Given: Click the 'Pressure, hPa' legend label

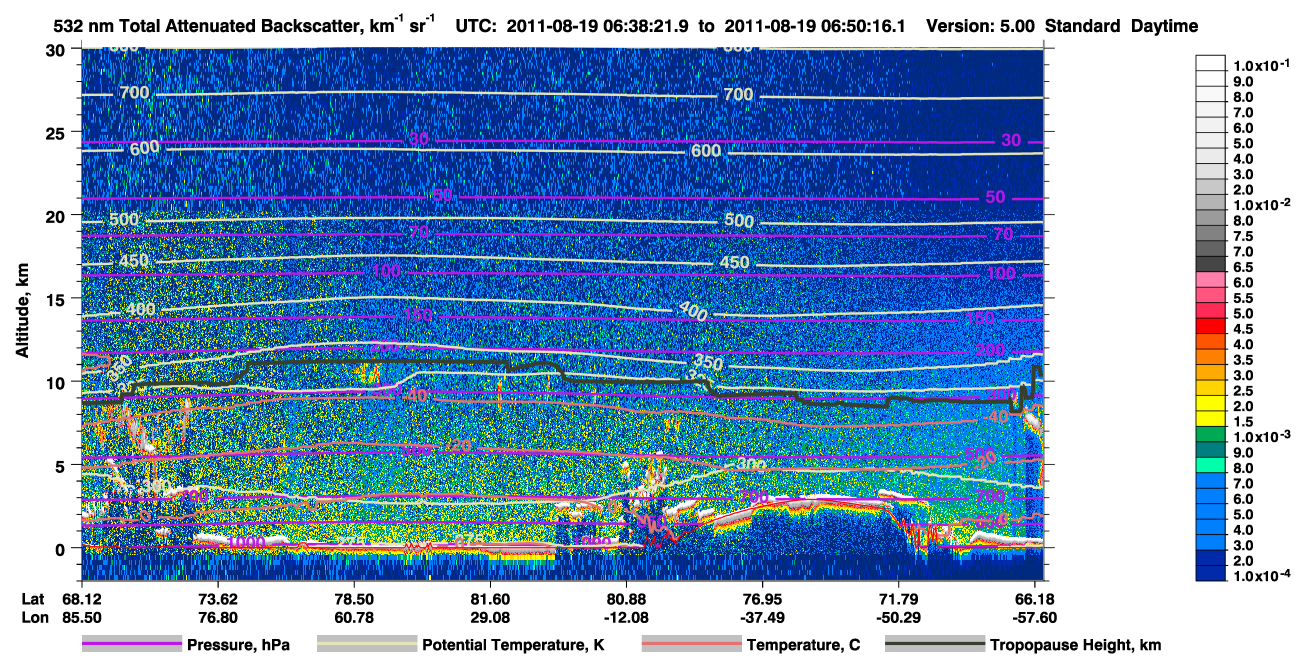Looking at the screenshot, I should point(238,646).
